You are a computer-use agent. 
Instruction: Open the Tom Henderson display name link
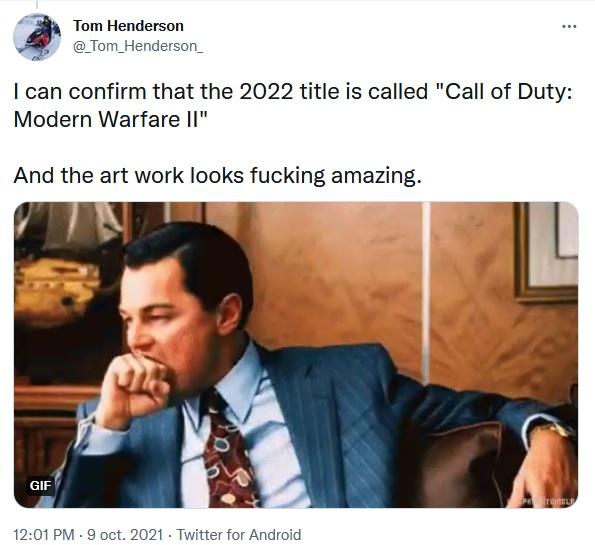tap(128, 26)
